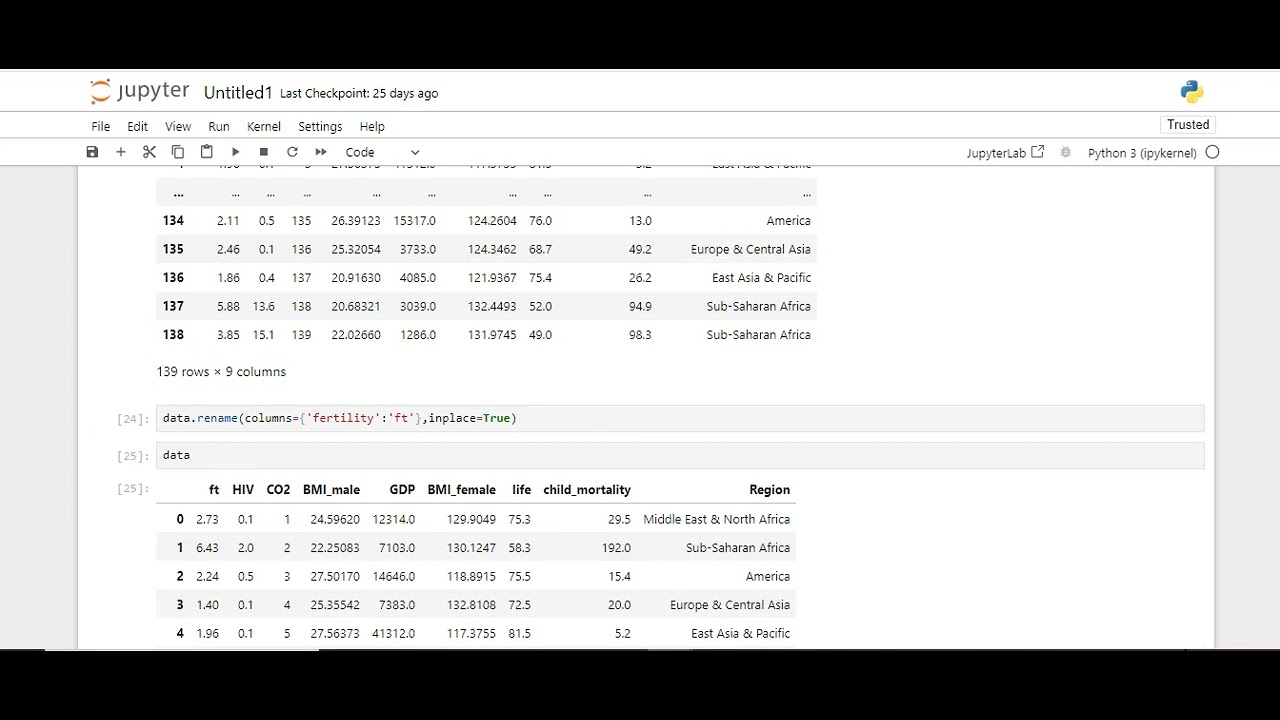Open the View menu
Image resolution: width=1280 pixels, height=720 pixels.
click(178, 127)
